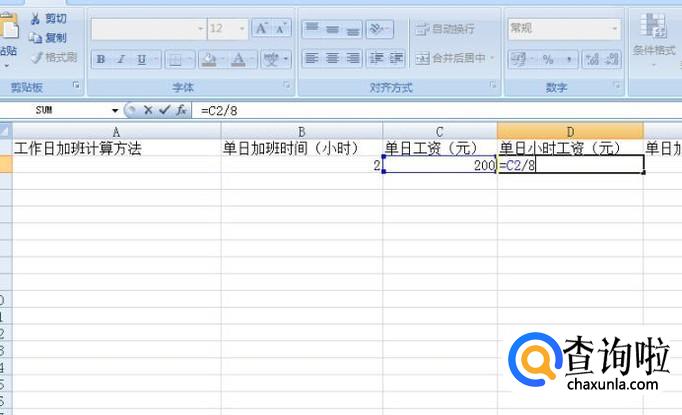Click Merge and Center (合并后居中)
Screen dimensions: 682x415
450,58
